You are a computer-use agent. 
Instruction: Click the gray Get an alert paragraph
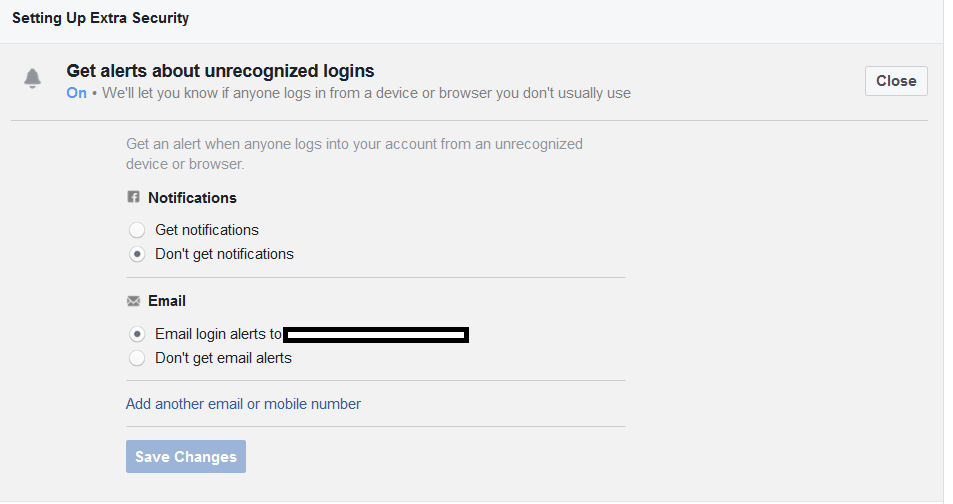point(354,154)
